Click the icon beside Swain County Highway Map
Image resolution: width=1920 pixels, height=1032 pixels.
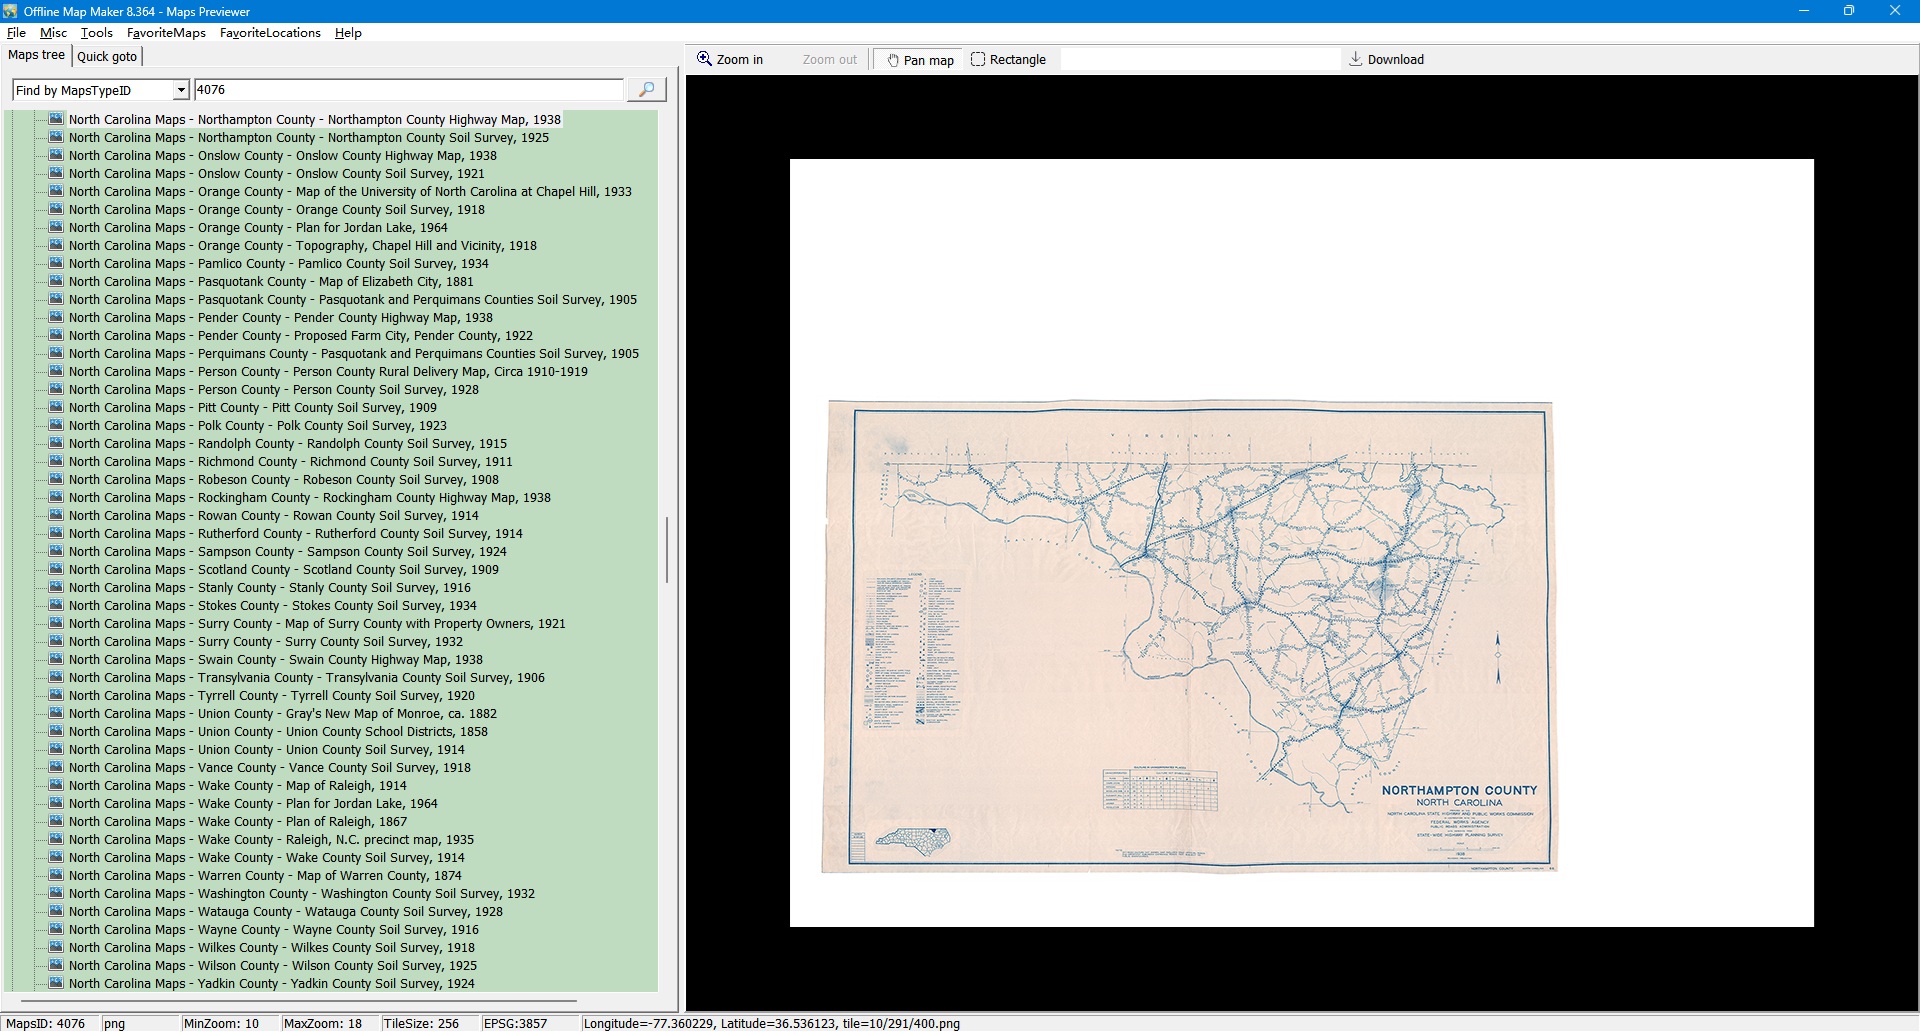coord(56,660)
